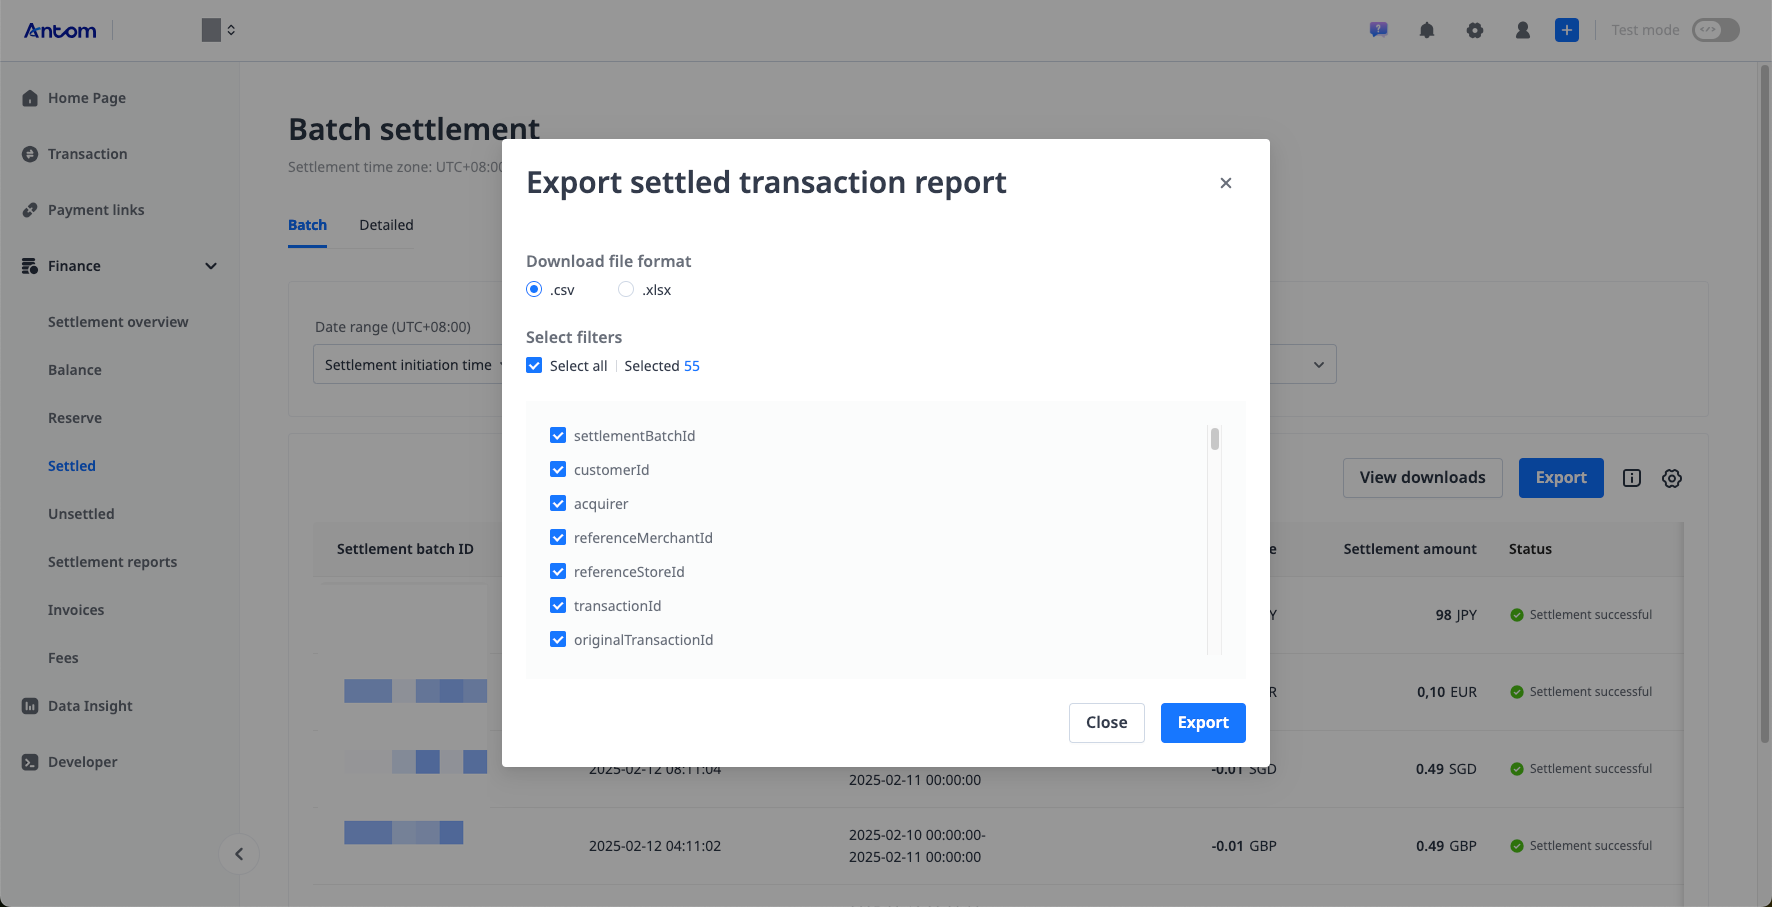
Task: Click the table info icon
Action: [x=1631, y=478]
